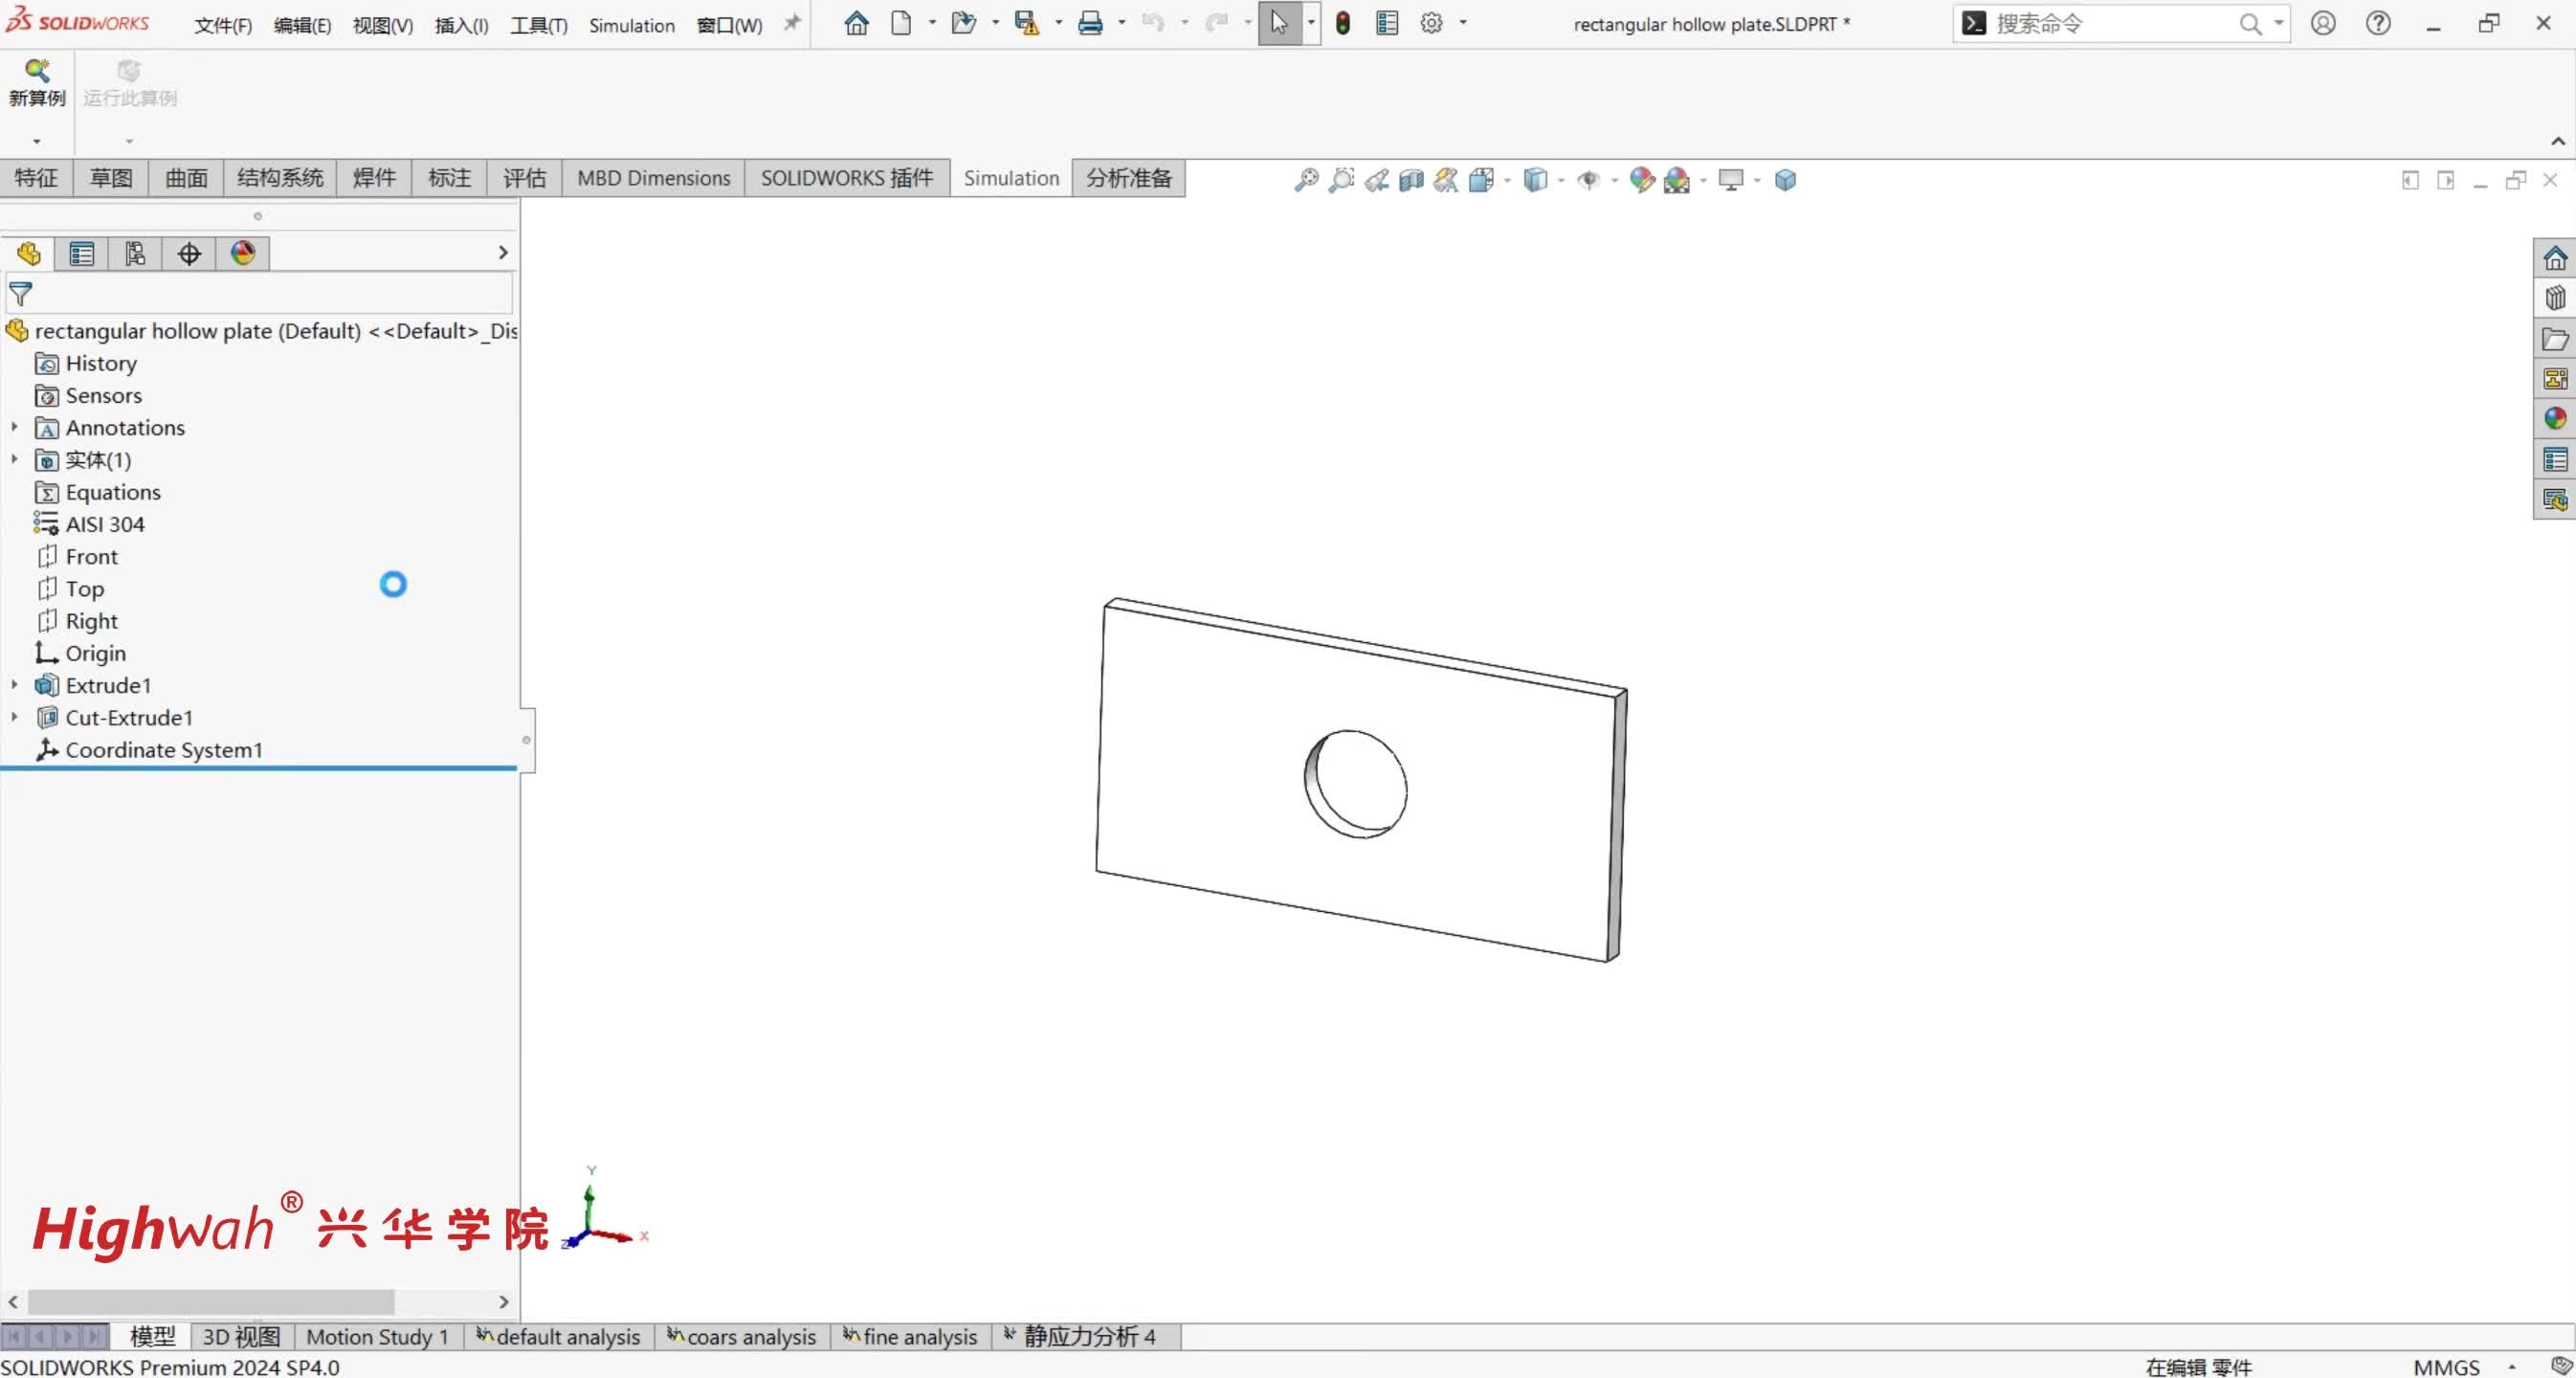Expand the Annotations folder
The image size is (2576, 1378).
click(14, 427)
